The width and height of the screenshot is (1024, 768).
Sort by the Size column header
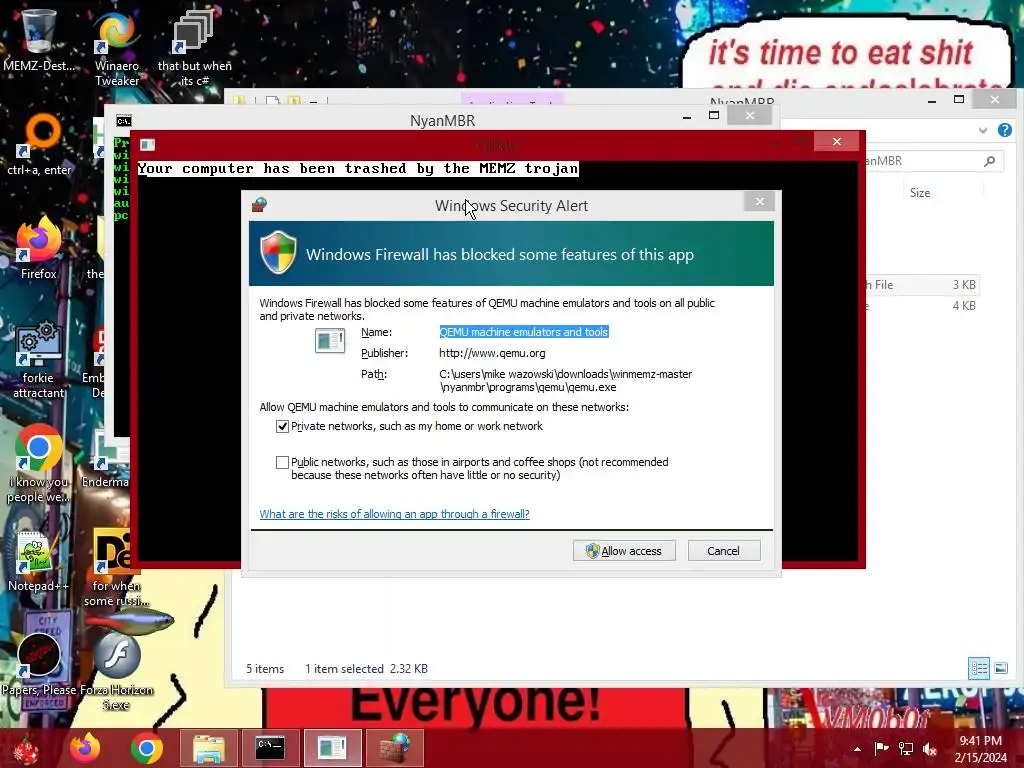pyautogui.click(x=920, y=193)
